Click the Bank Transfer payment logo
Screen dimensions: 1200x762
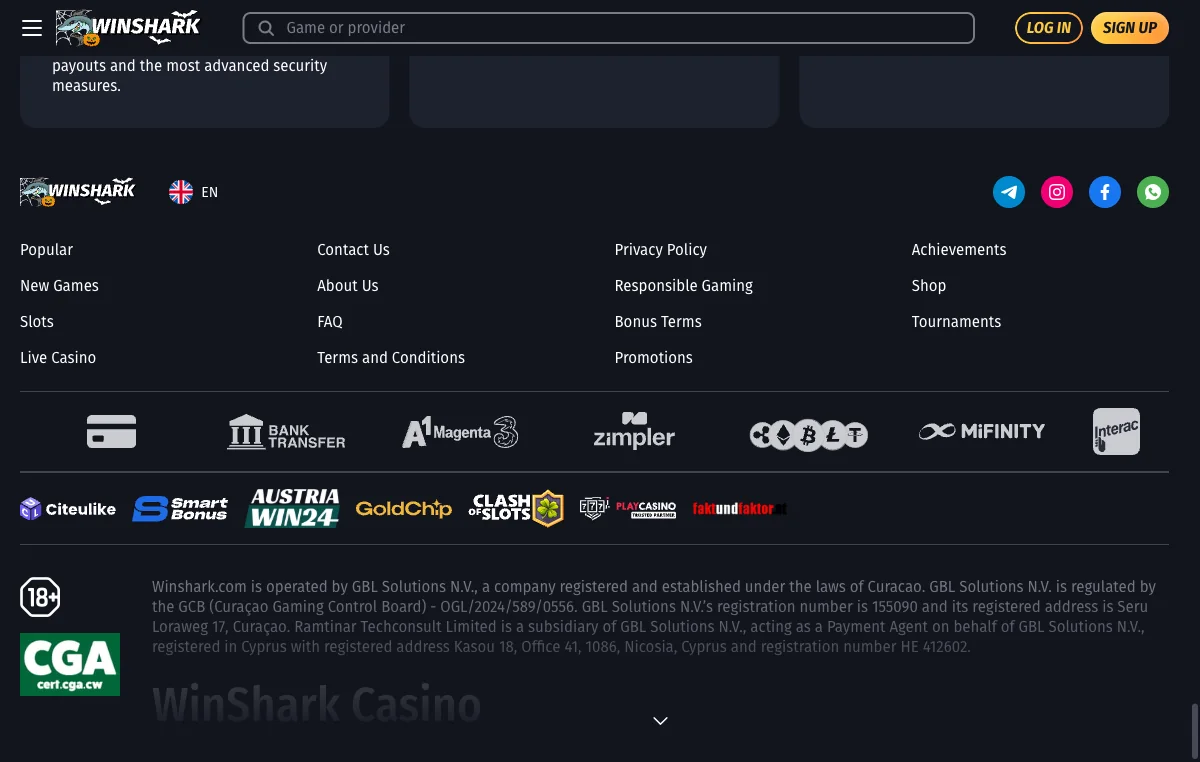[x=286, y=432]
